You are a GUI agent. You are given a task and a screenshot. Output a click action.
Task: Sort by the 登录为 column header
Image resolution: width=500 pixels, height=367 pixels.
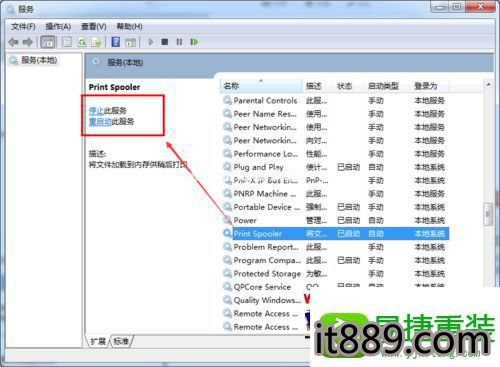(x=429, y=86)
